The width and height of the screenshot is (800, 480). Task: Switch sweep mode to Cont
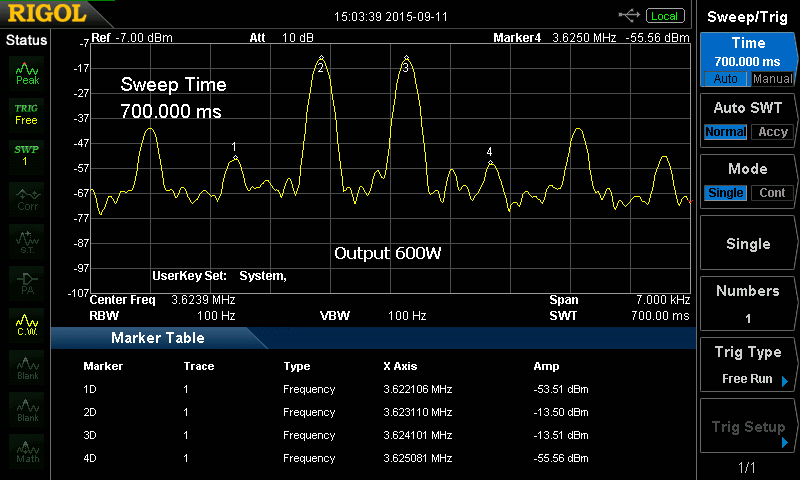(772, 193)
